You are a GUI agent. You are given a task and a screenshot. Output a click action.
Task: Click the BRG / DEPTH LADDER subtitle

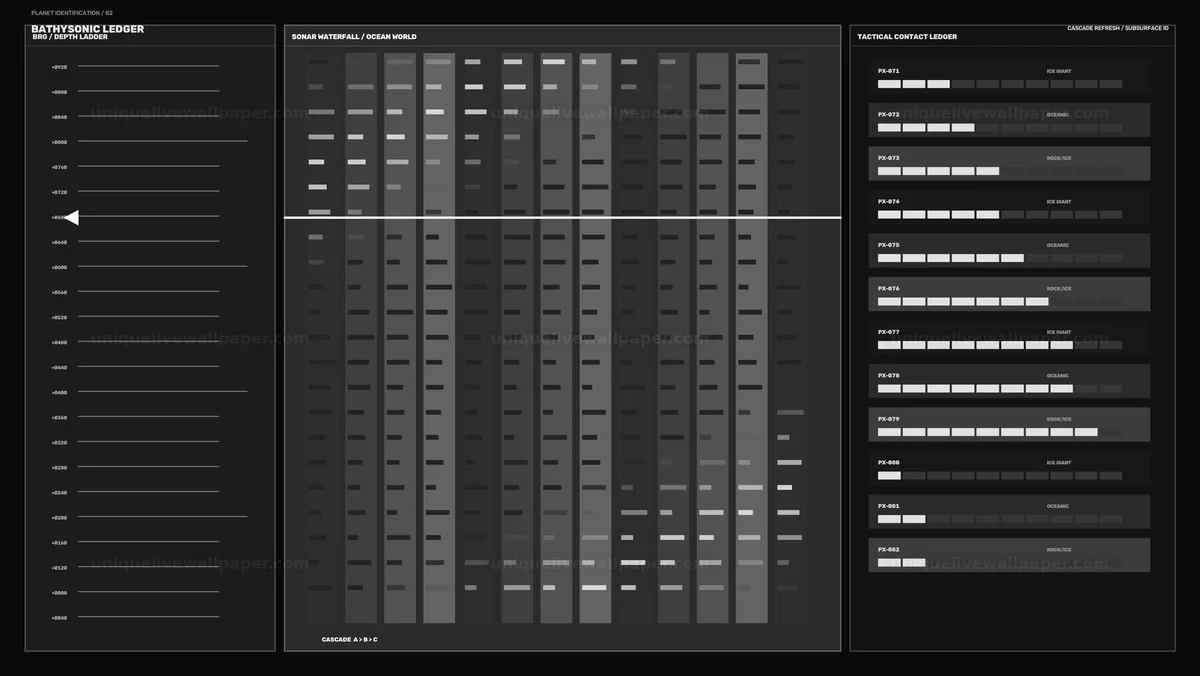[x=70, y=37]
